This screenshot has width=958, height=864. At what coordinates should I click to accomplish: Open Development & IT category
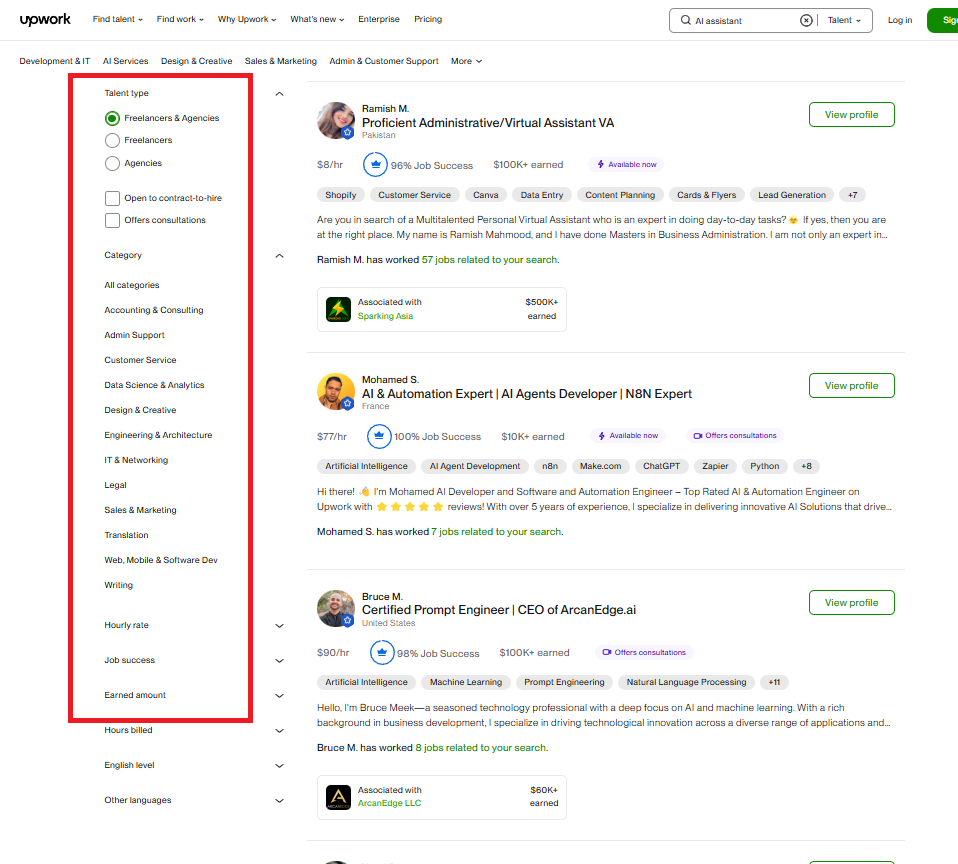point(54,61)
